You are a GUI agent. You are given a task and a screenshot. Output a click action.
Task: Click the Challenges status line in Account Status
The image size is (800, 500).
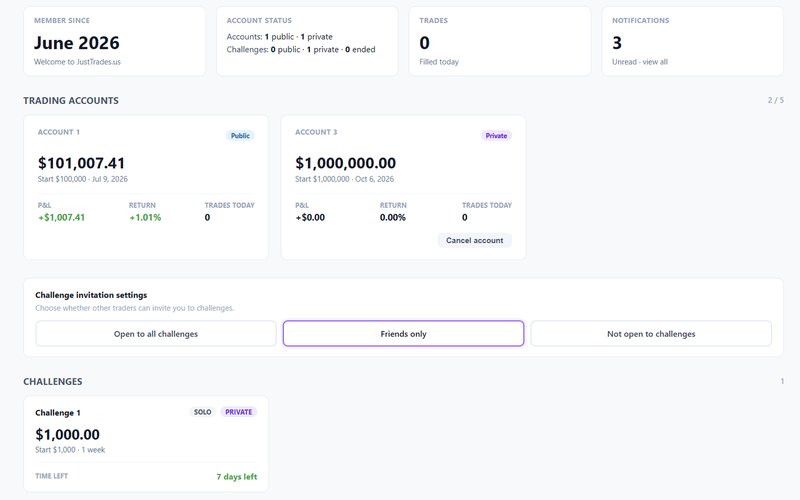(301, 49)
